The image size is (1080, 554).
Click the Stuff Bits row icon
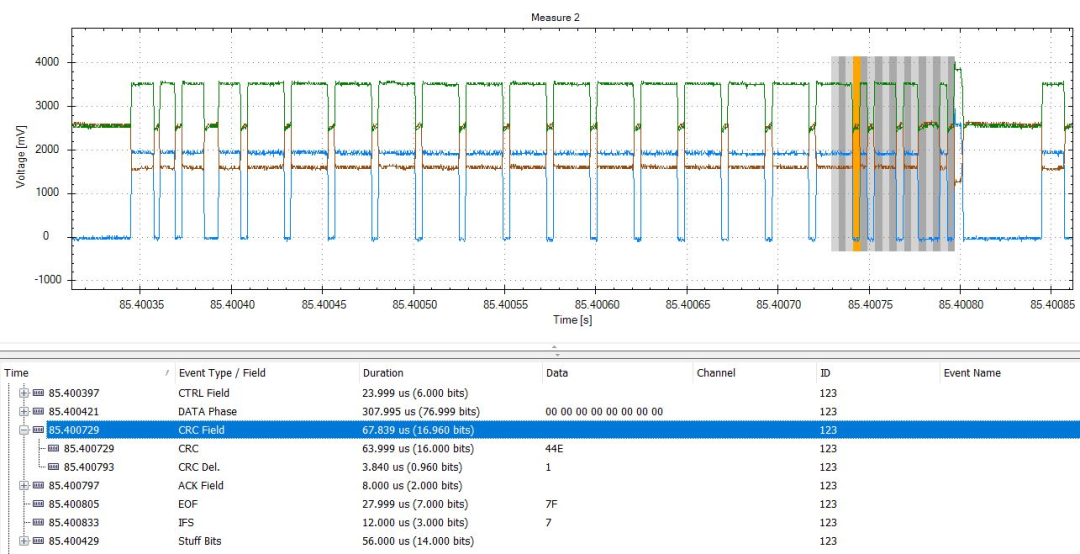tap(39, 541)
